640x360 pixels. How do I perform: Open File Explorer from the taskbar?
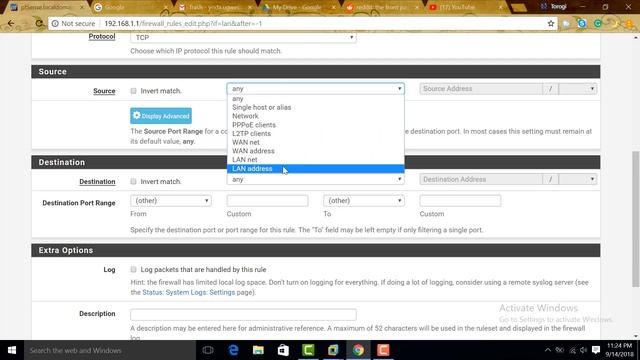258,350
